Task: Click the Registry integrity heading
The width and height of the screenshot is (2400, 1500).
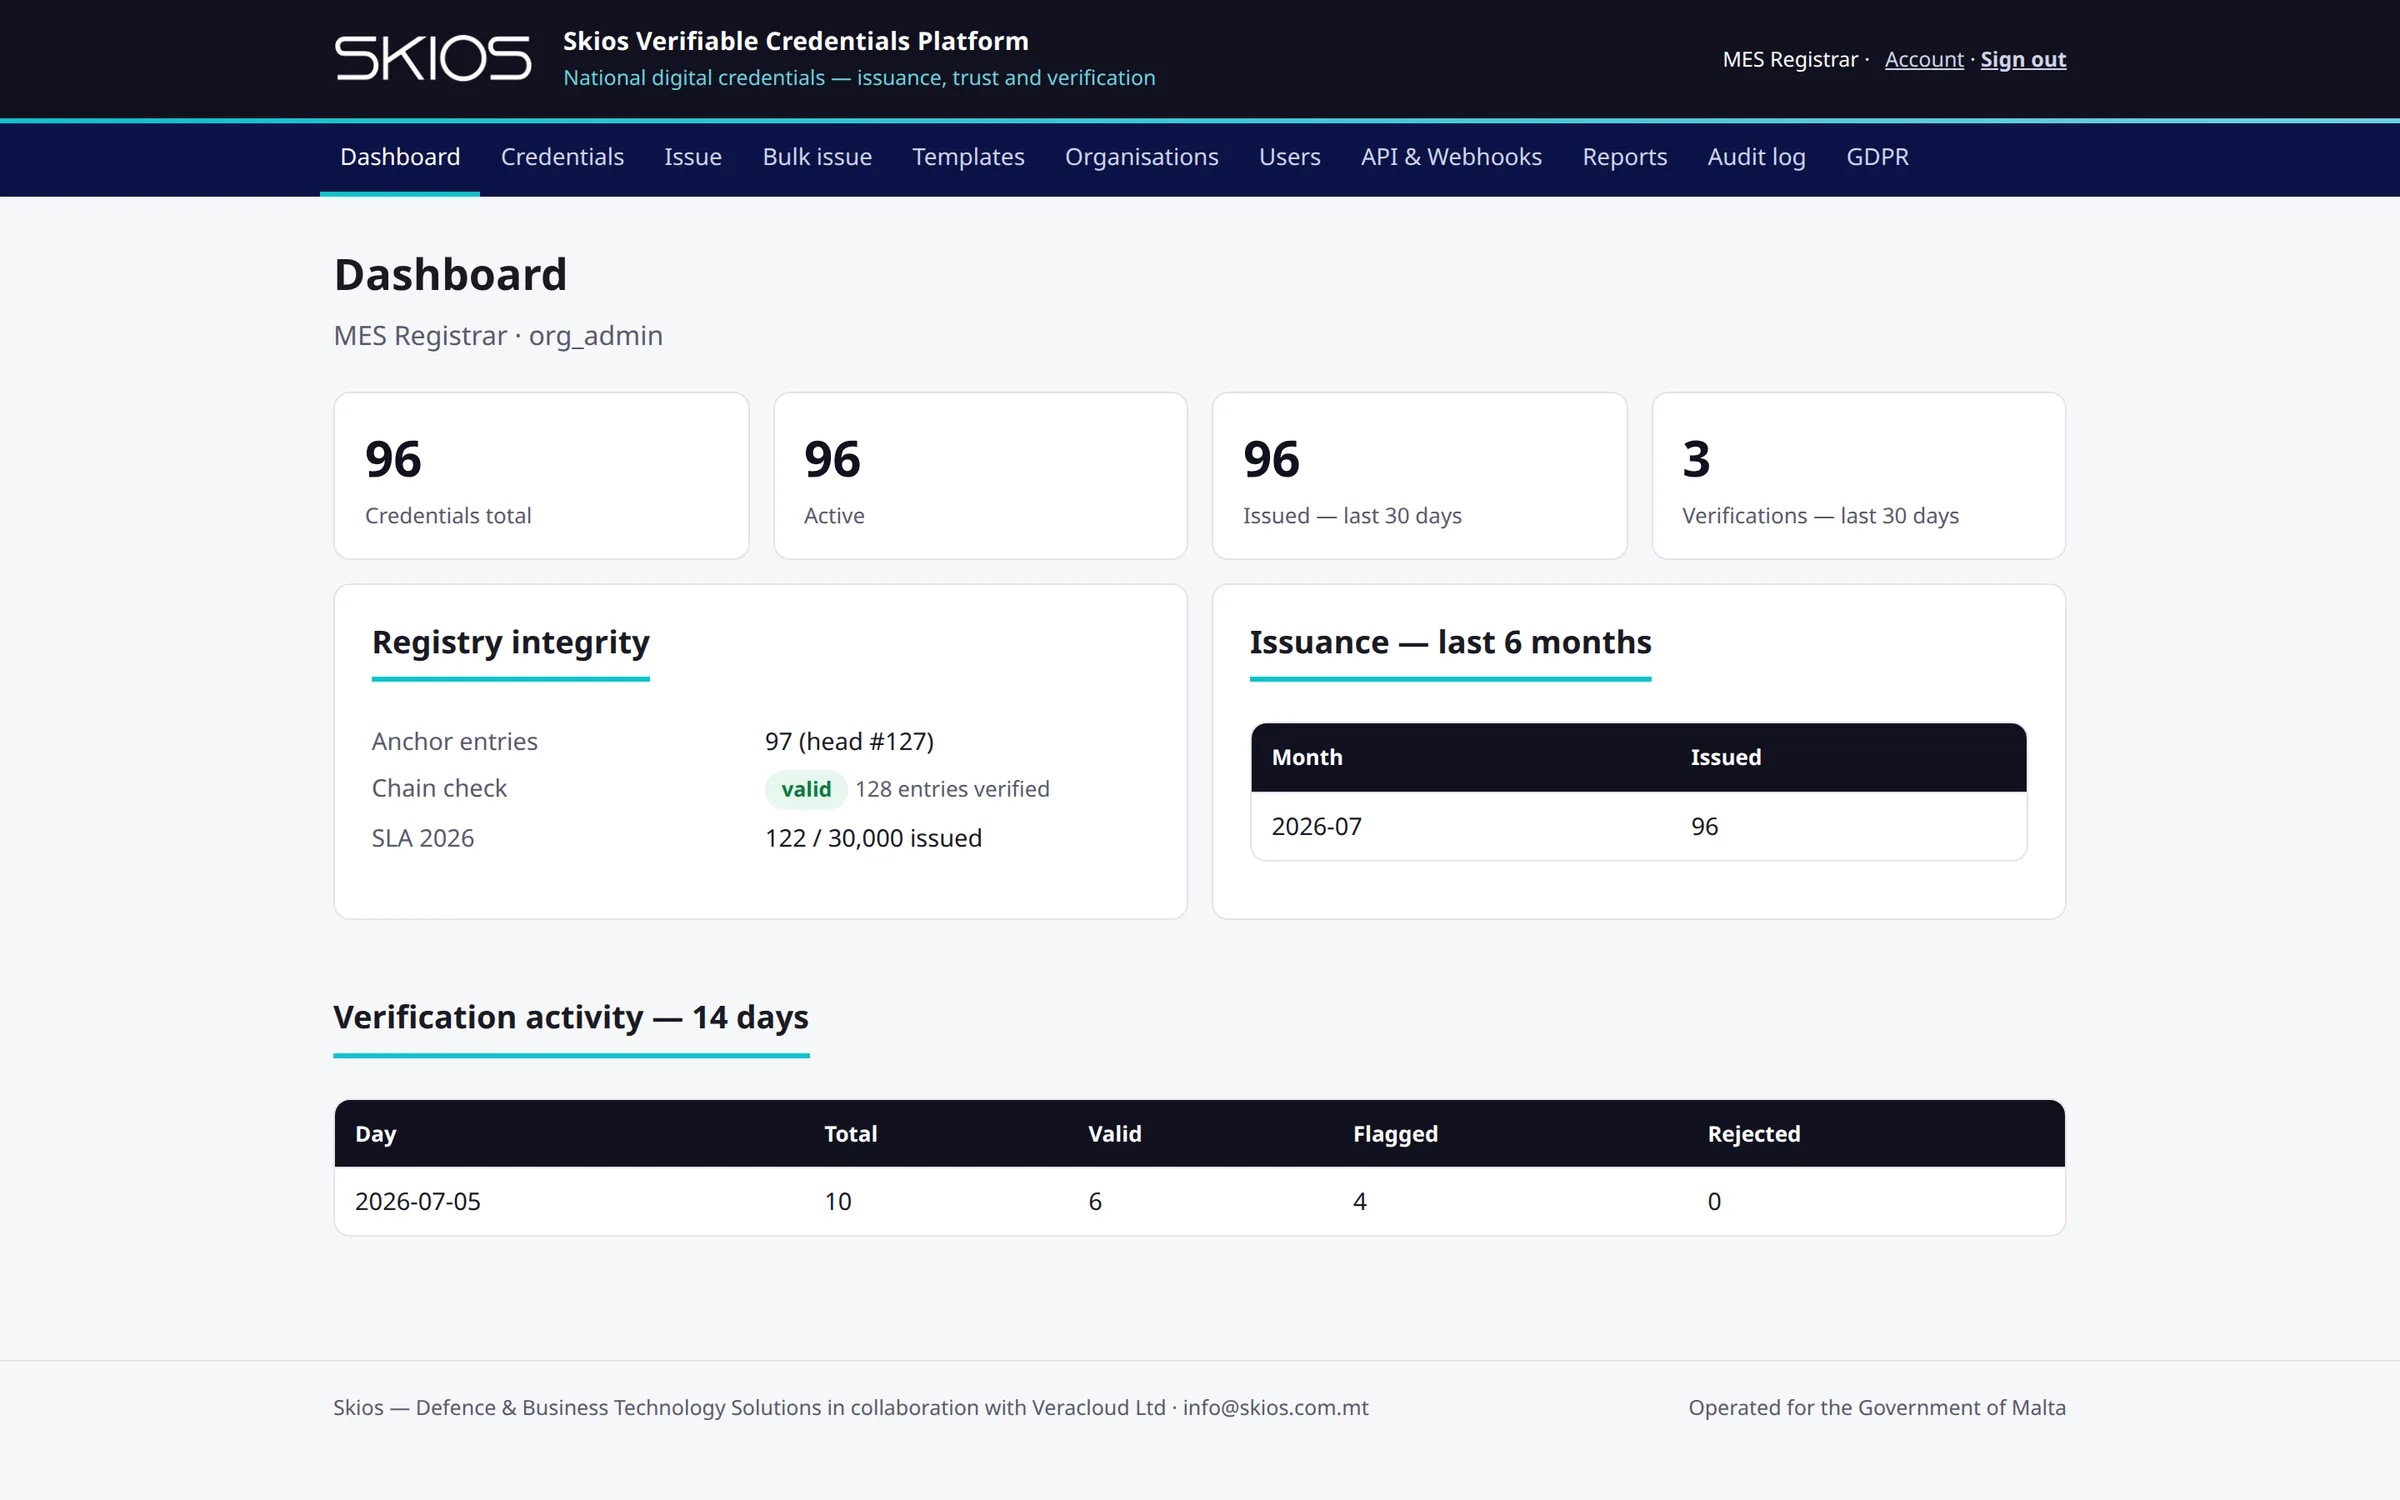Action: tap(510, 642)
